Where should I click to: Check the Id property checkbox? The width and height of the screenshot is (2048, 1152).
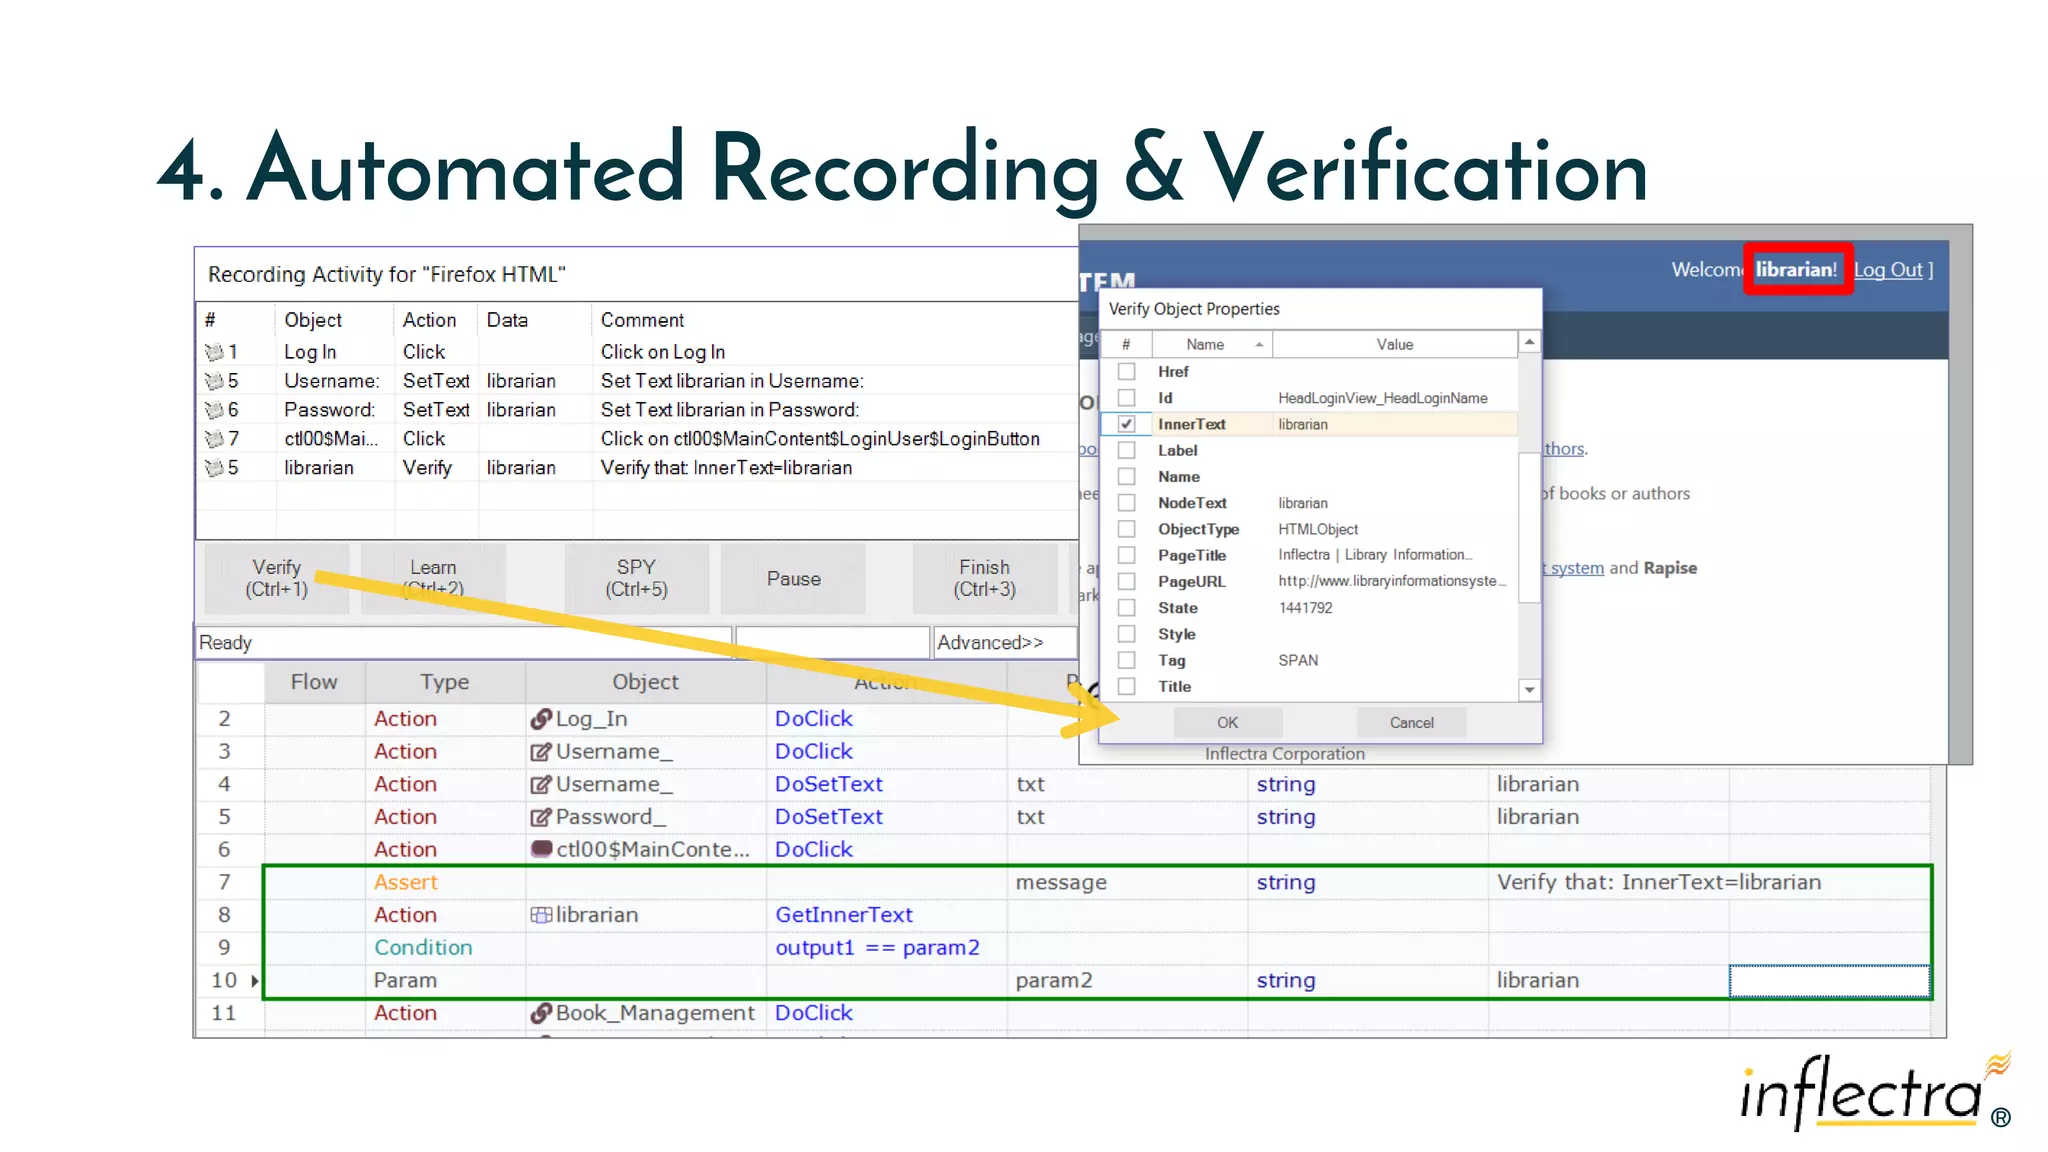(1127, 398)
